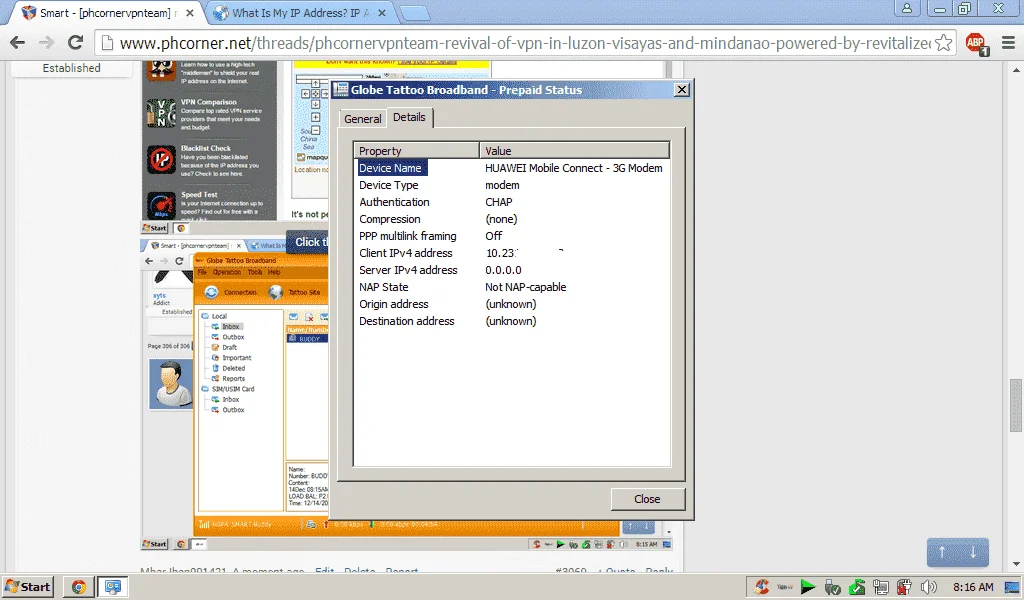Image resolution: width=1024 pixels, height=600 pixels.
Task: Close the What Is My IP Address tab
Action: (382, 13)
